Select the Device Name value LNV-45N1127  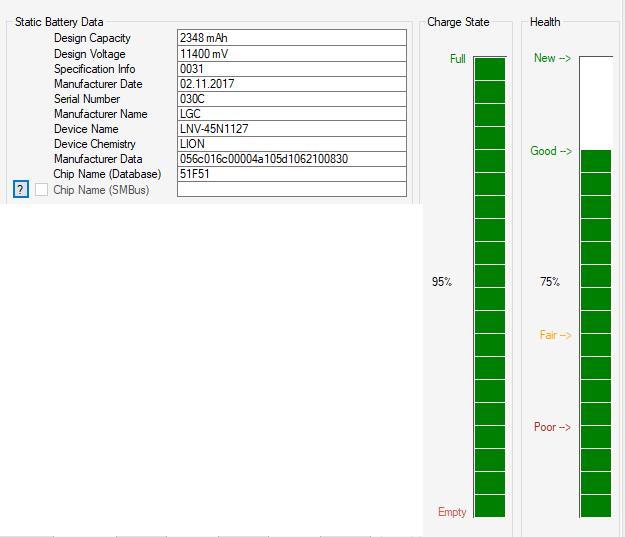292,129
